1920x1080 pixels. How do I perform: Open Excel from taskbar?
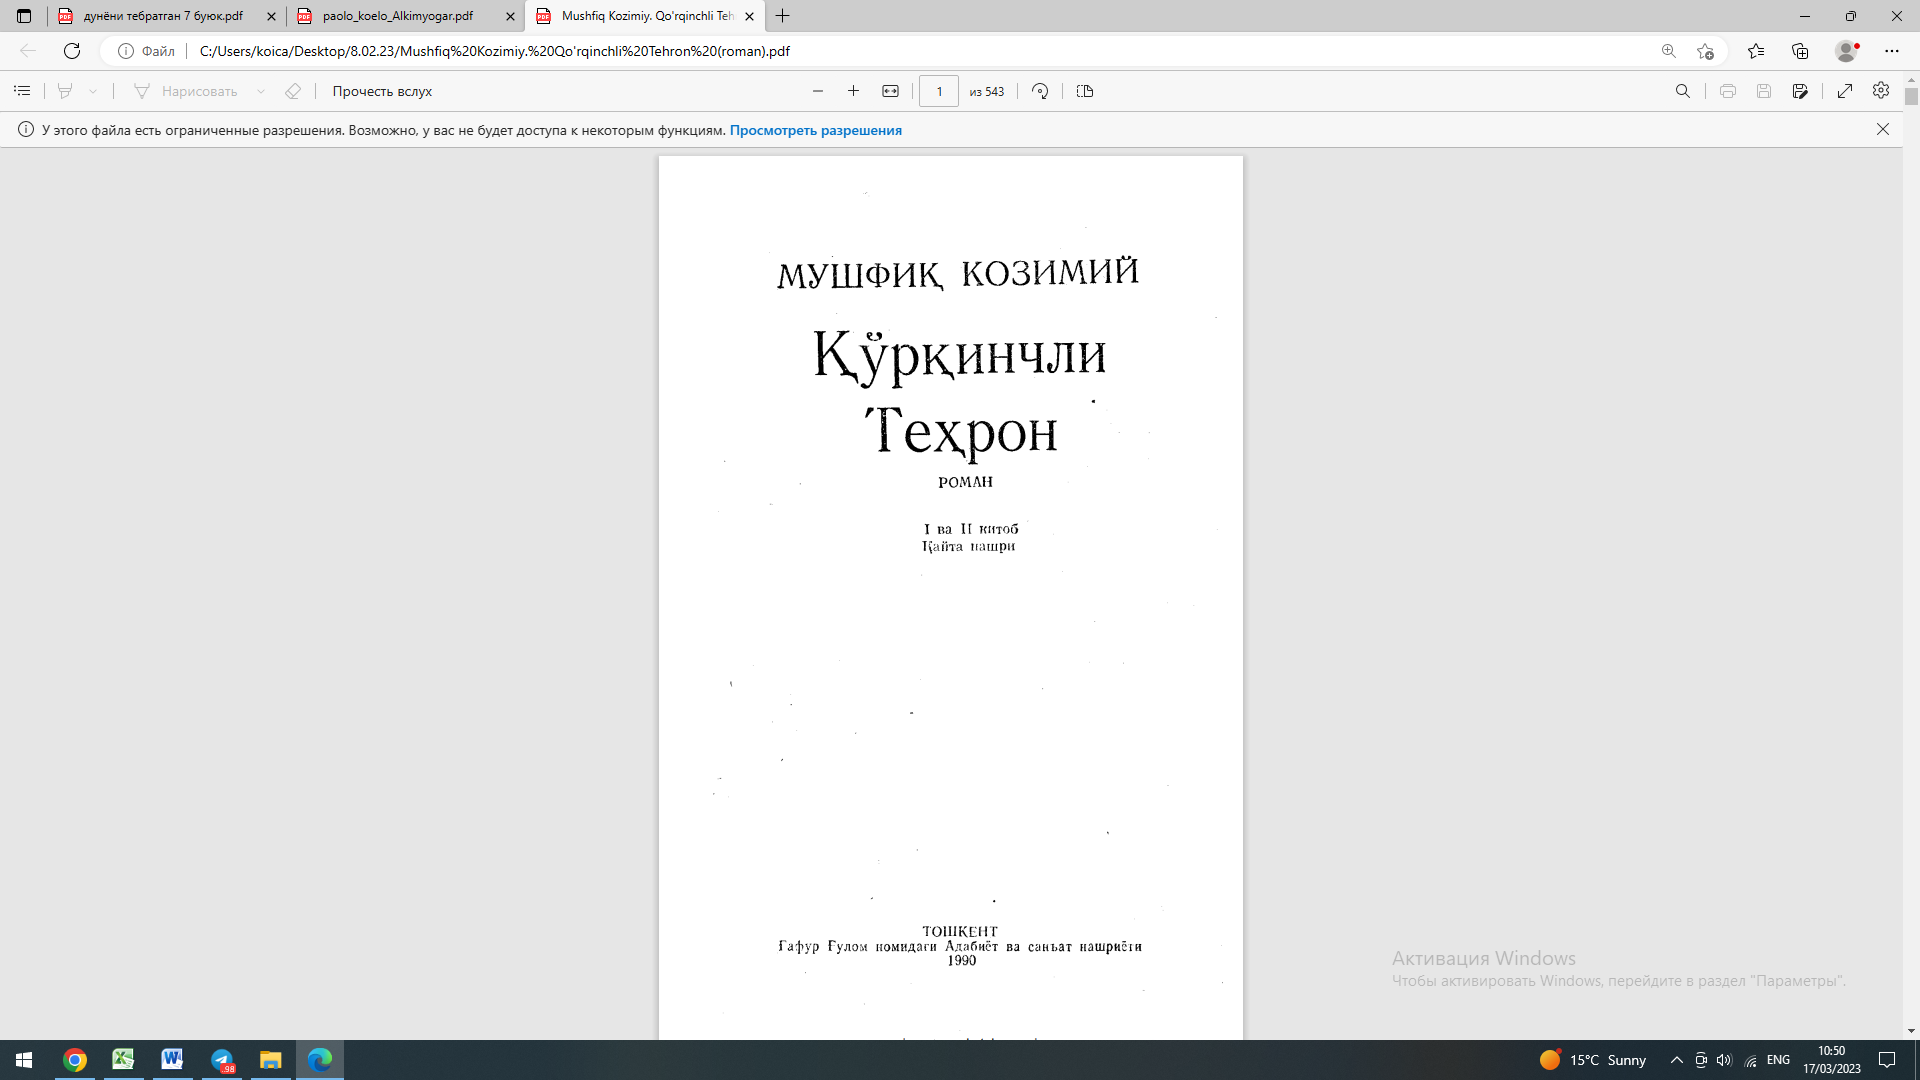123,1060
